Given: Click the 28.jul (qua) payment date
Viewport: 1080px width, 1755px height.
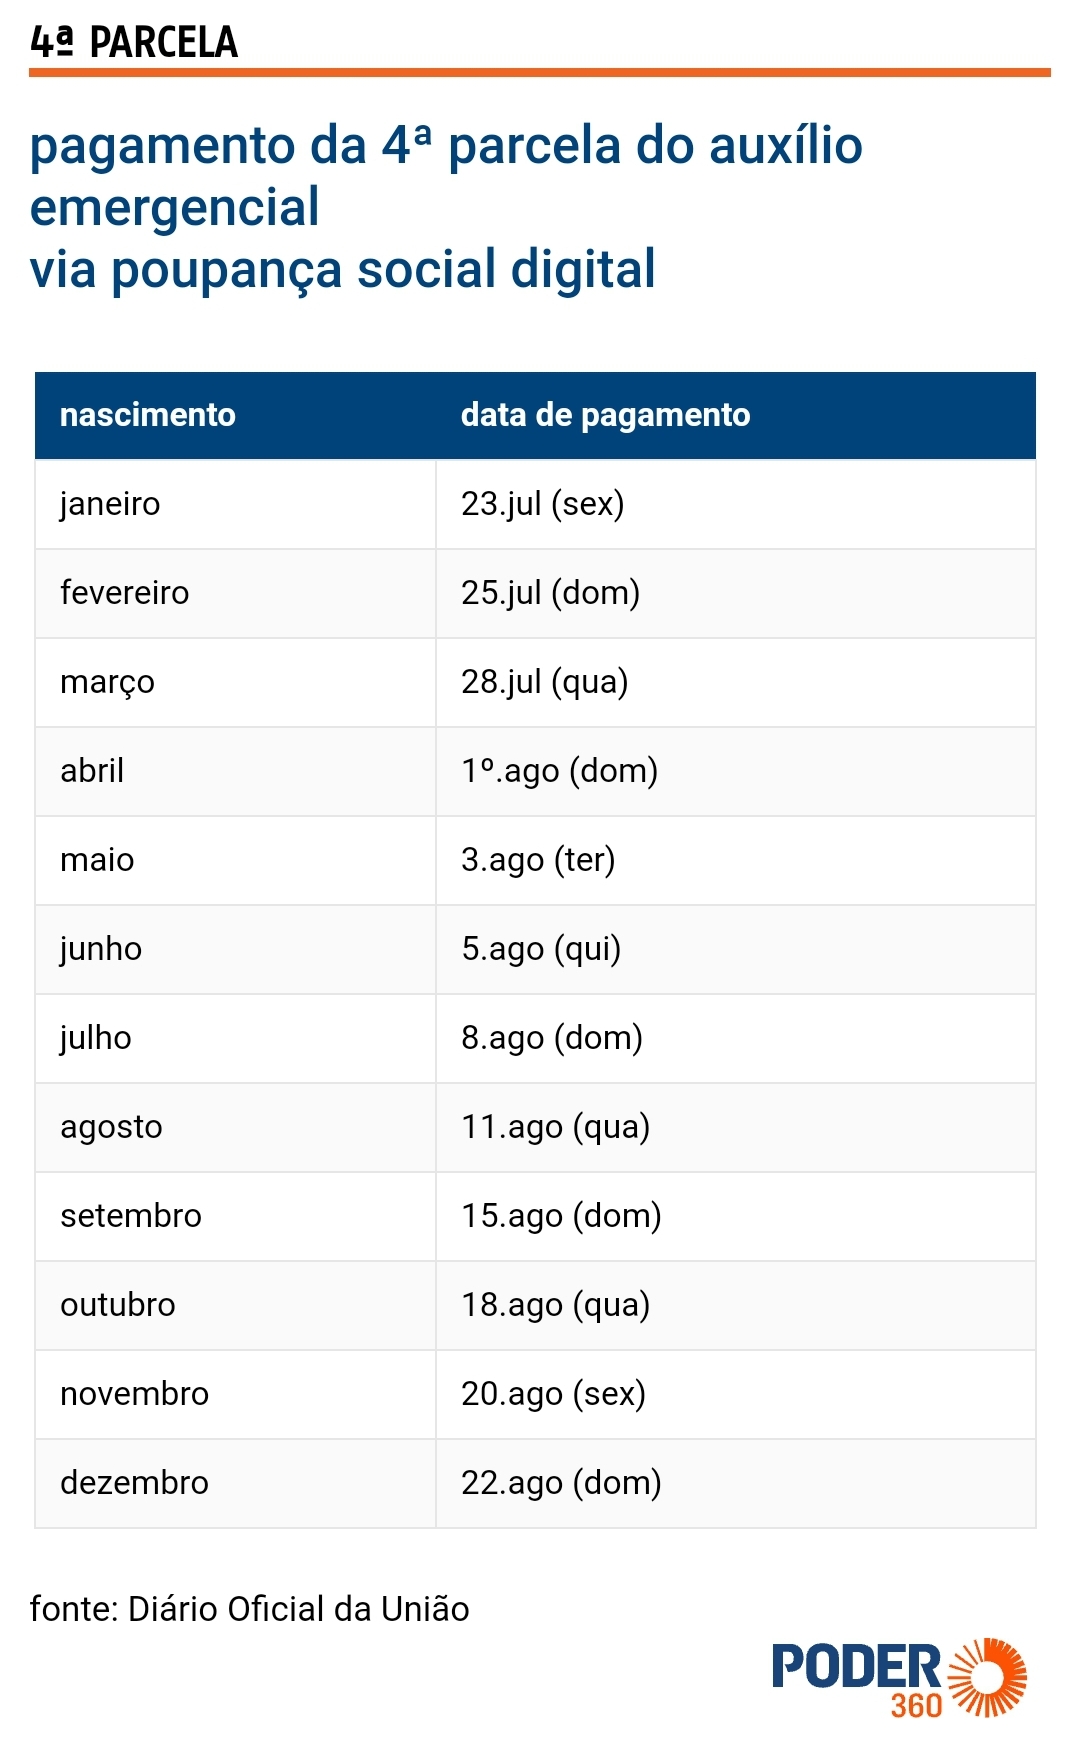Looking at the screenshot, I should pyautogui.click(x=545, y=682).
